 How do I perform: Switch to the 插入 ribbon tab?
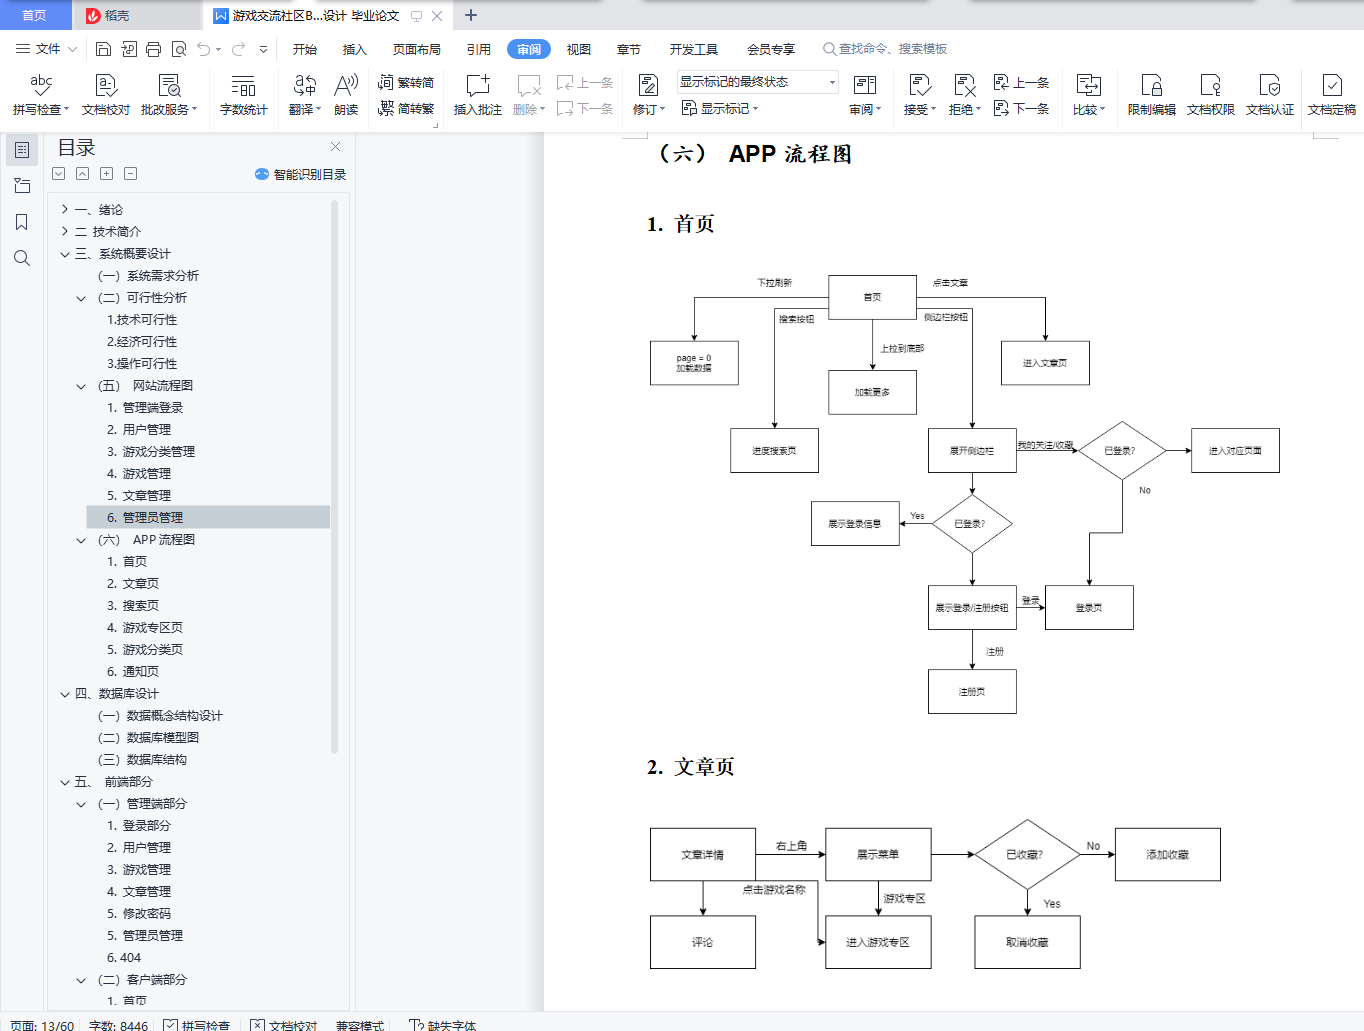tap(355, 49)
